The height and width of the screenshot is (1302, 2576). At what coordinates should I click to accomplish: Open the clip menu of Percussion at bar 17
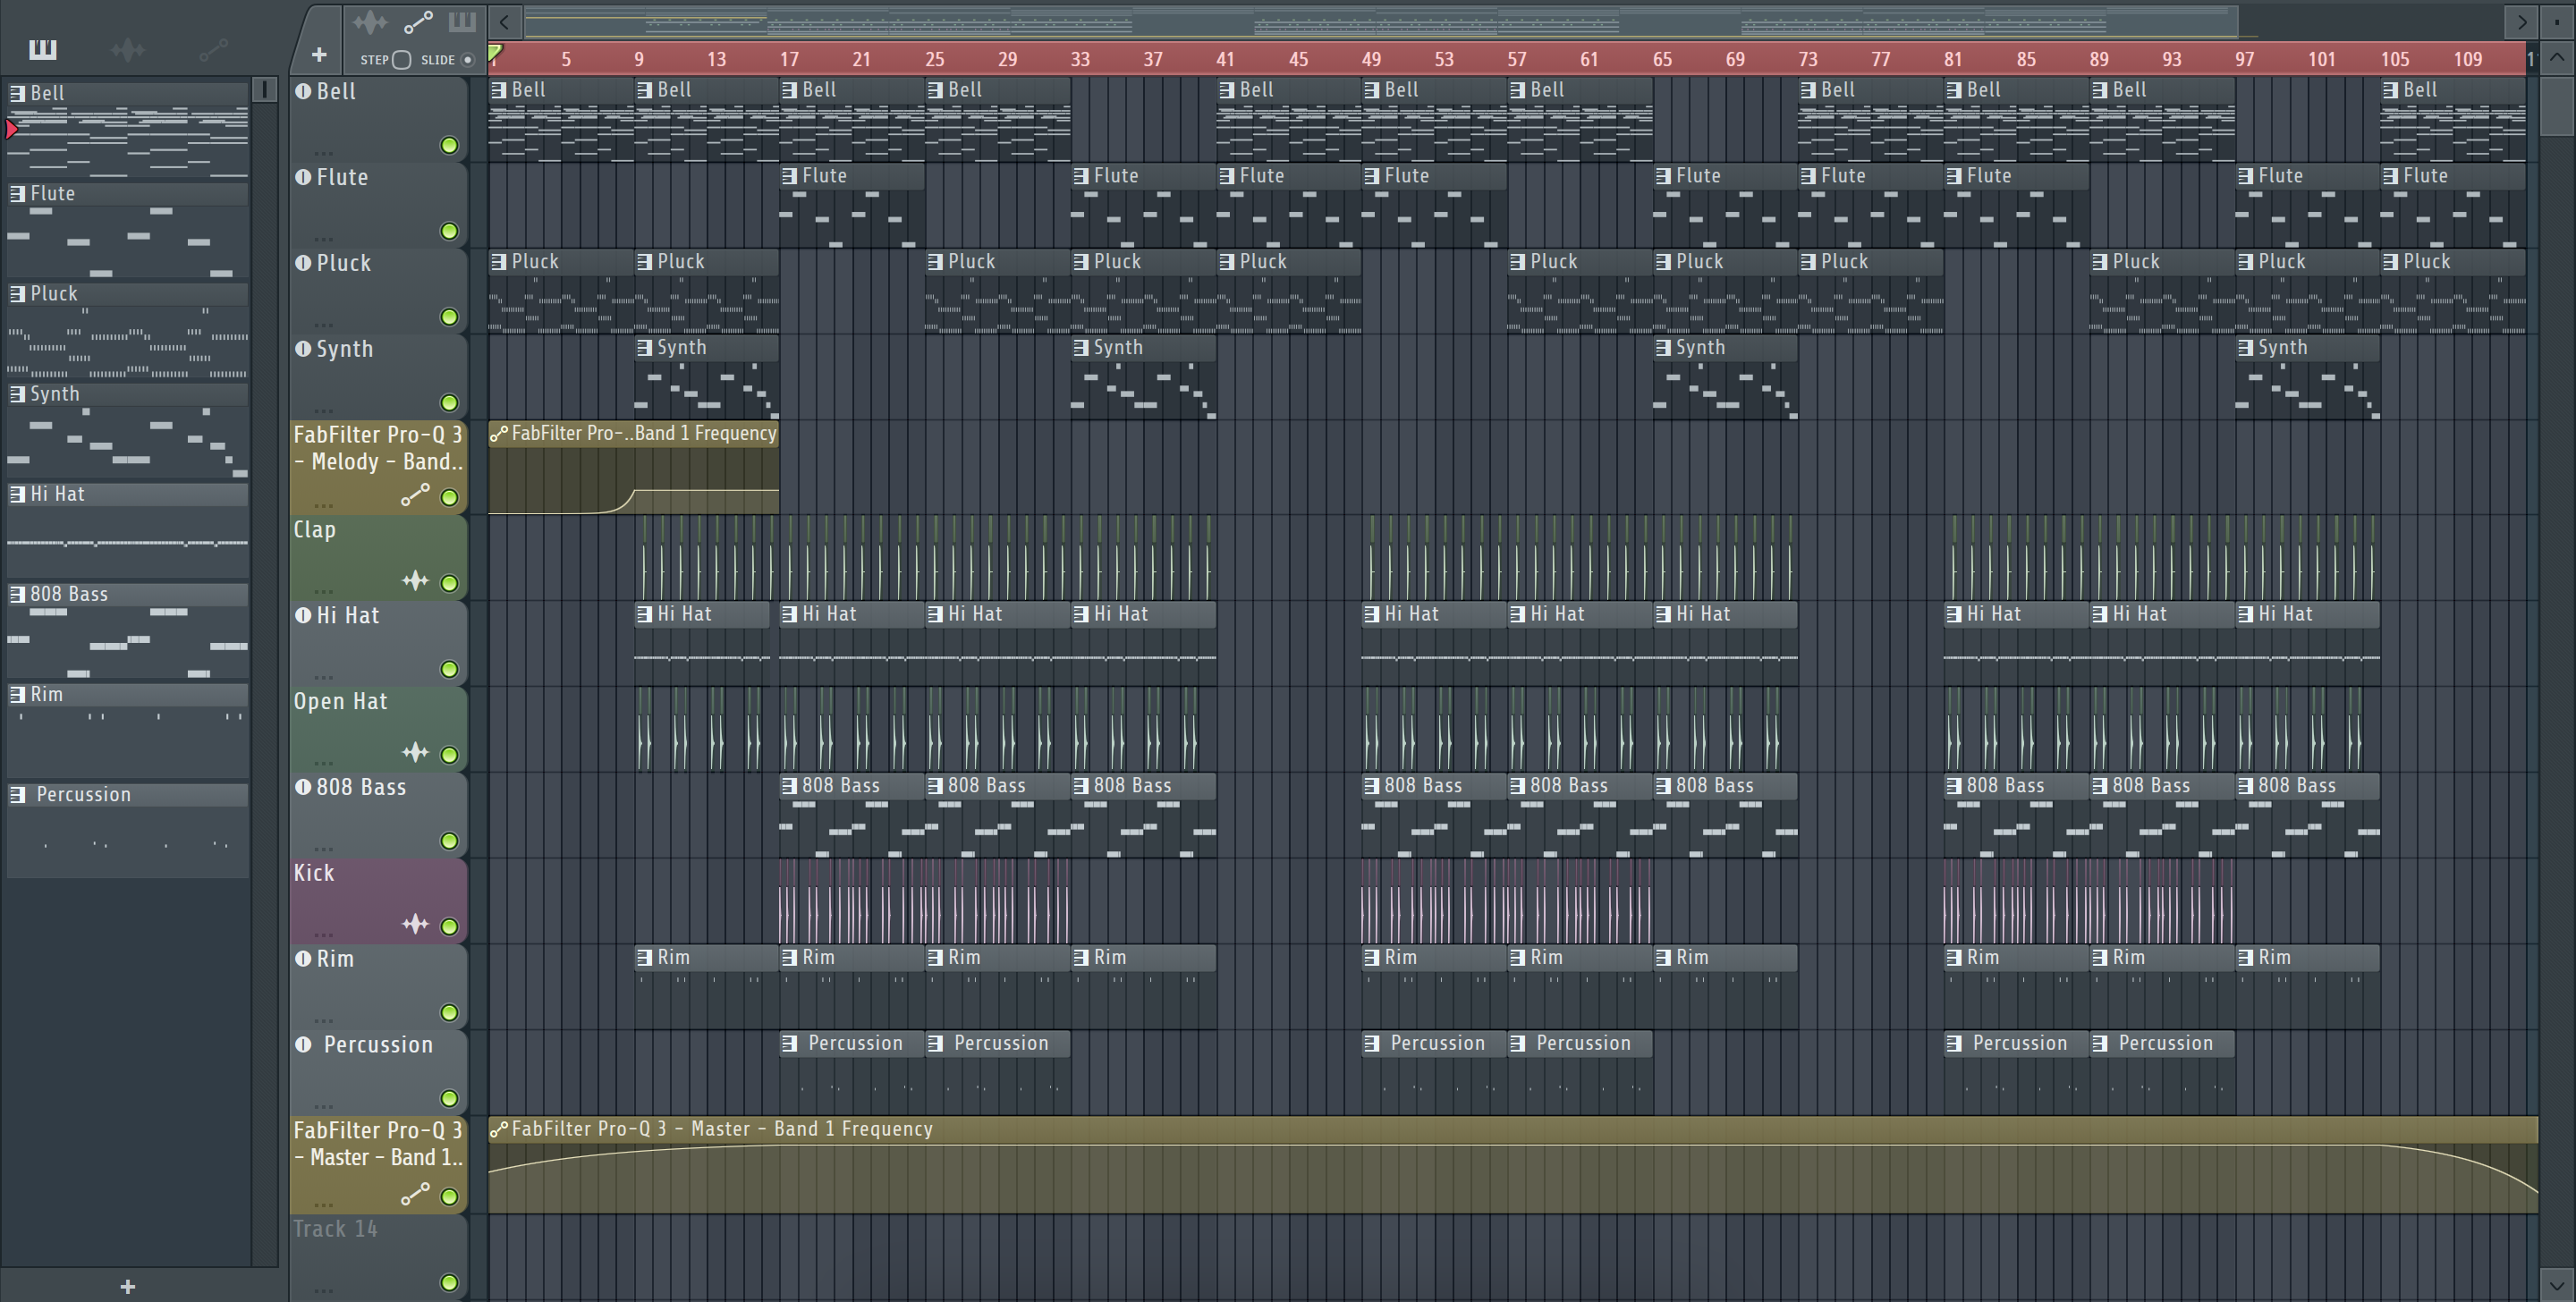790,1044
